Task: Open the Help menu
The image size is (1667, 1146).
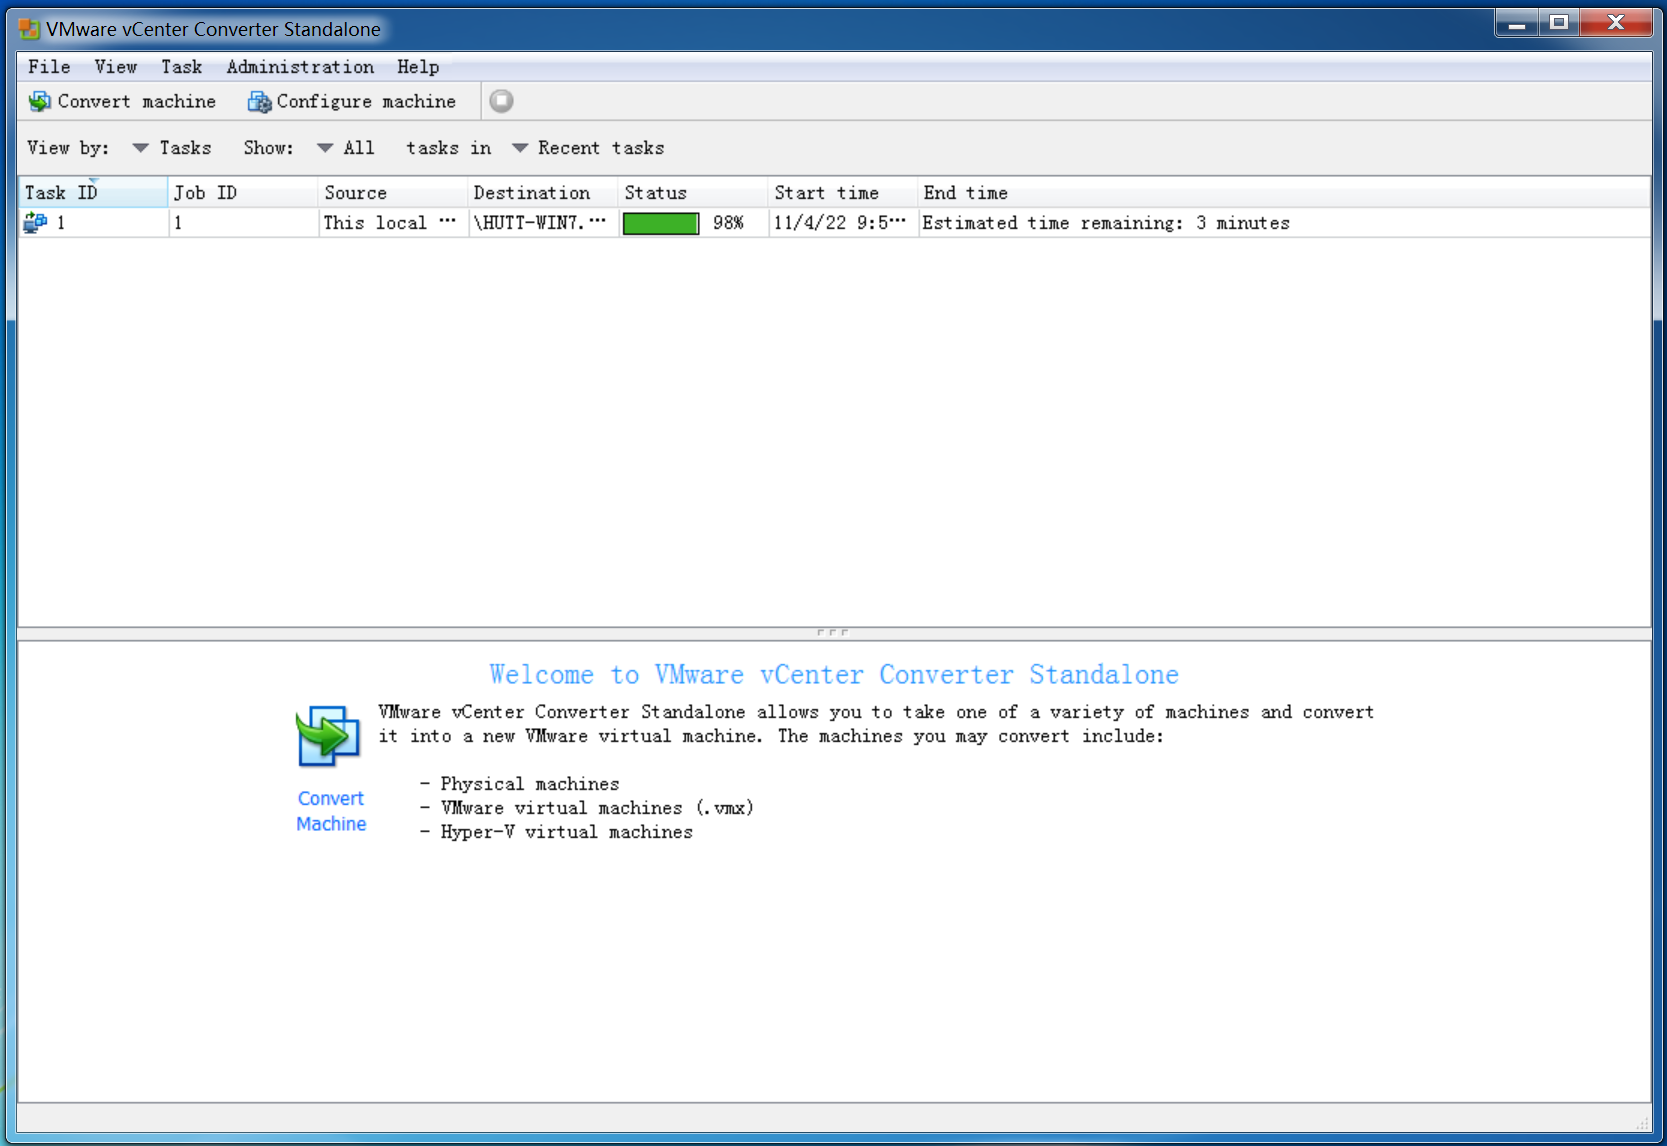Action: (418, 66)
